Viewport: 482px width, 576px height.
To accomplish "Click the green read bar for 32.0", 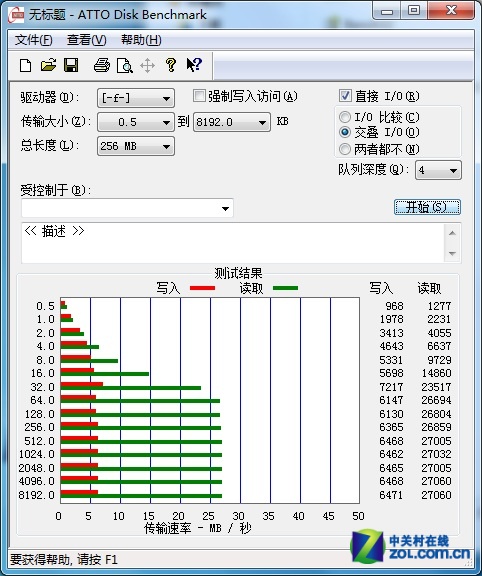I will (x=131, y=388).
